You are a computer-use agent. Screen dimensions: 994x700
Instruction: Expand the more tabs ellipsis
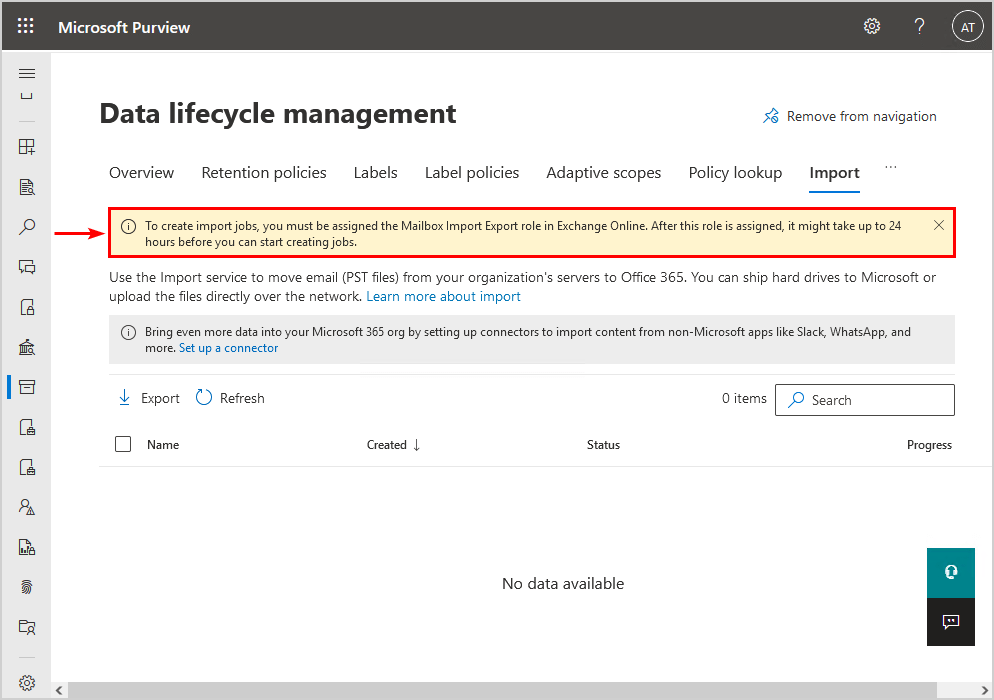tap(891, 167)
